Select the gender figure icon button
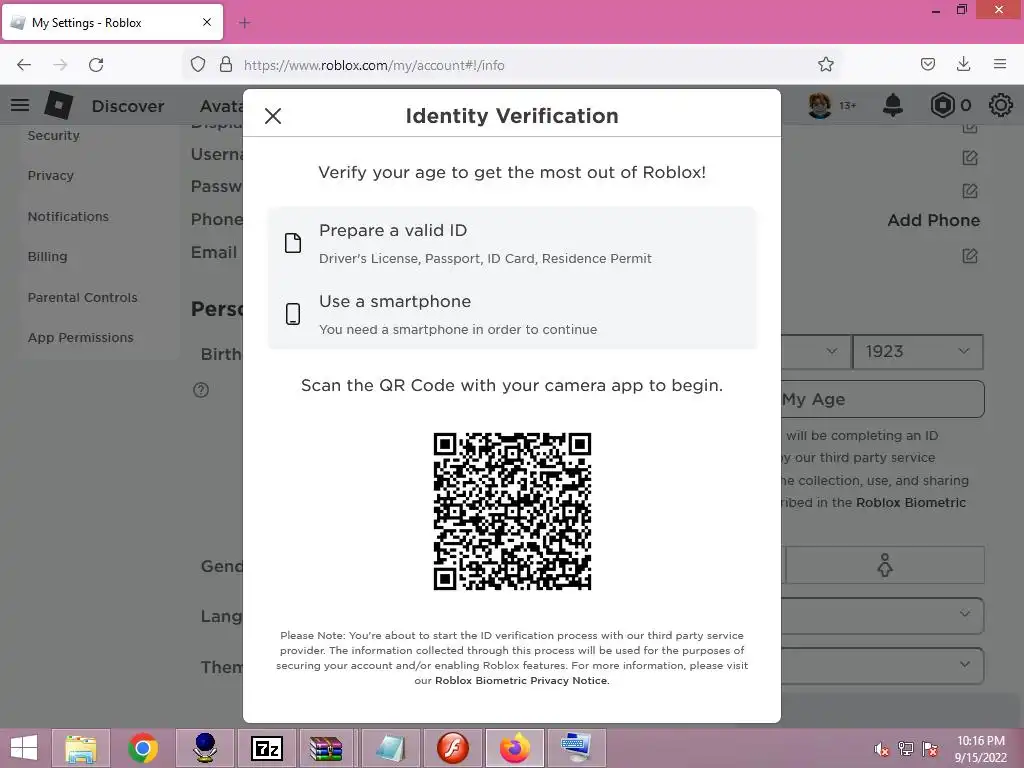Screen dimensions: 1024x768 click(x=885, y=565)
